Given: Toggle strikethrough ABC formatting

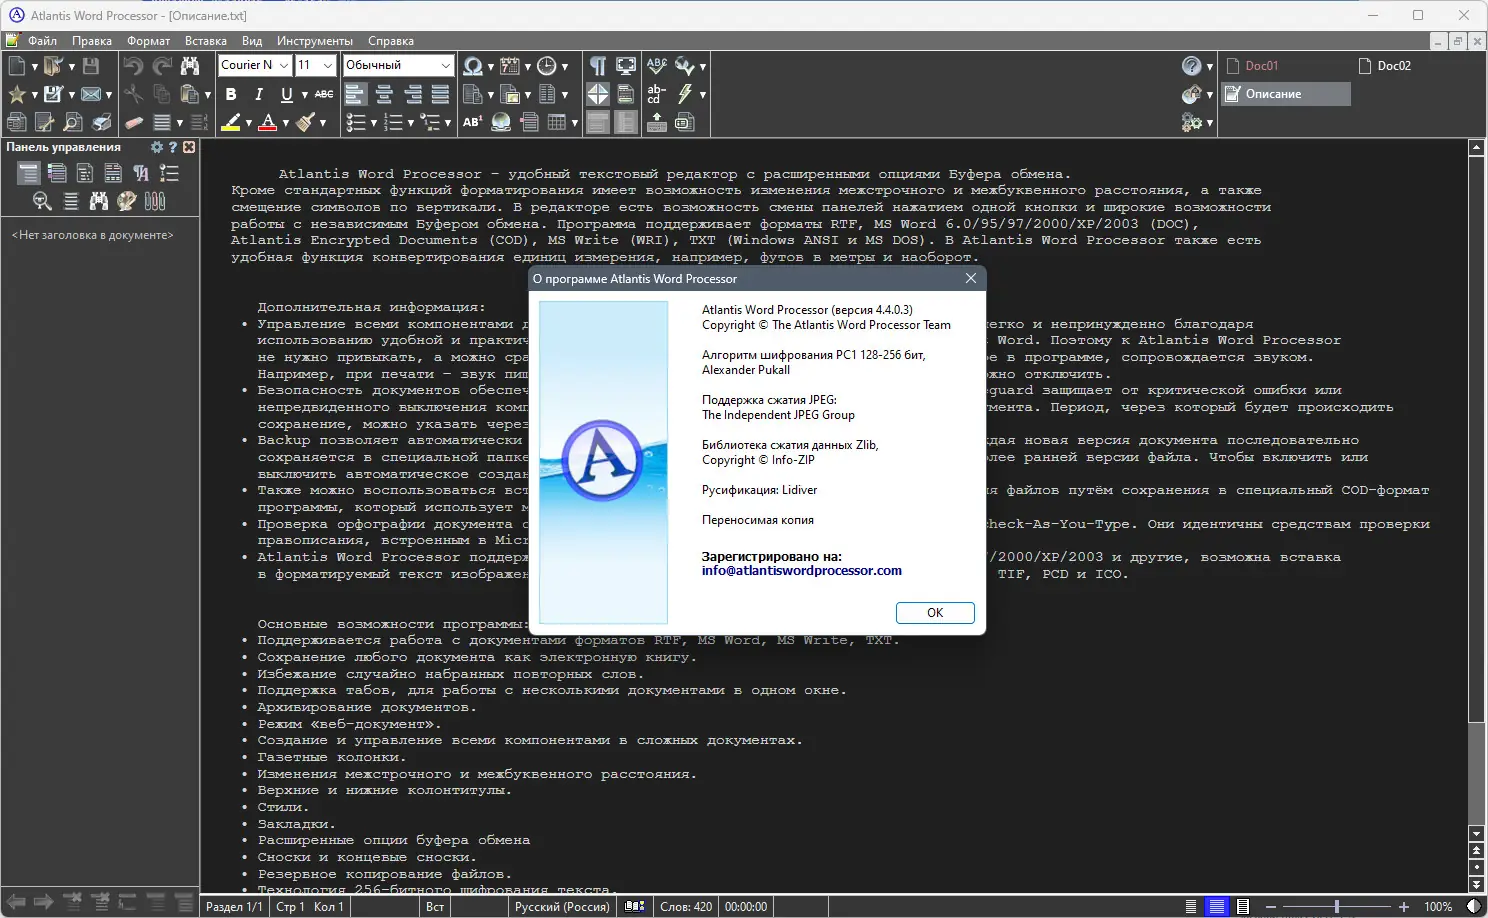Looking at the screenshot, I should [324, 94].
